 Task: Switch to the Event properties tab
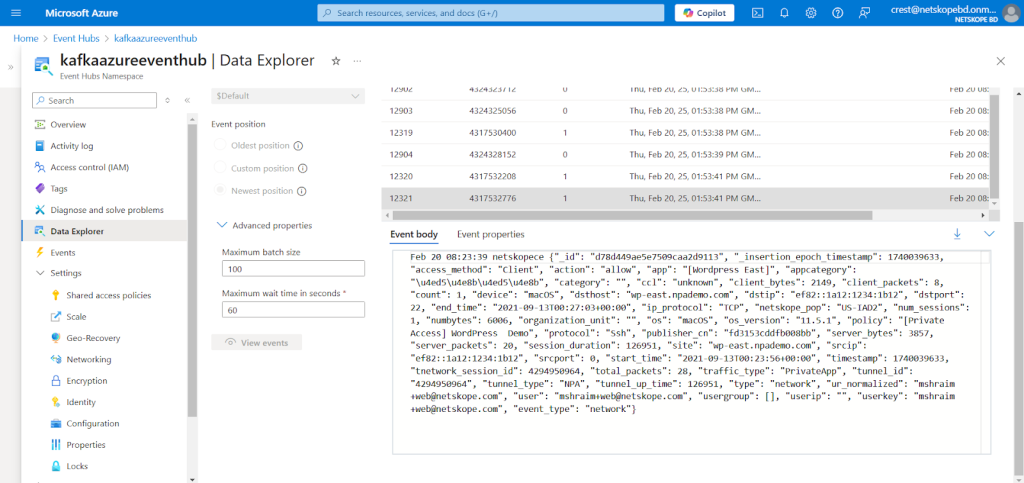click(x=490, y=234)
